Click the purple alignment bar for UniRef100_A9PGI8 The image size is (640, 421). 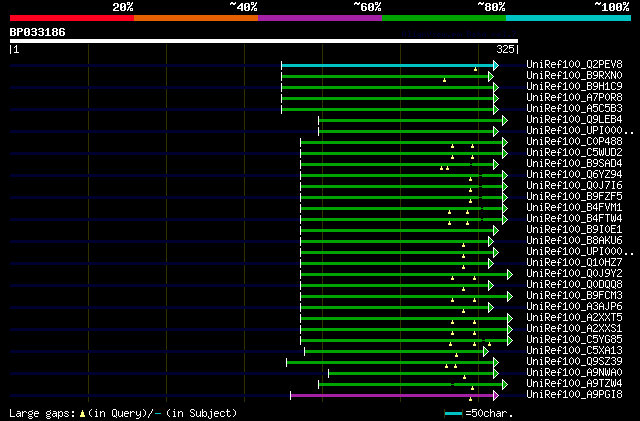(x=392, y=395)
